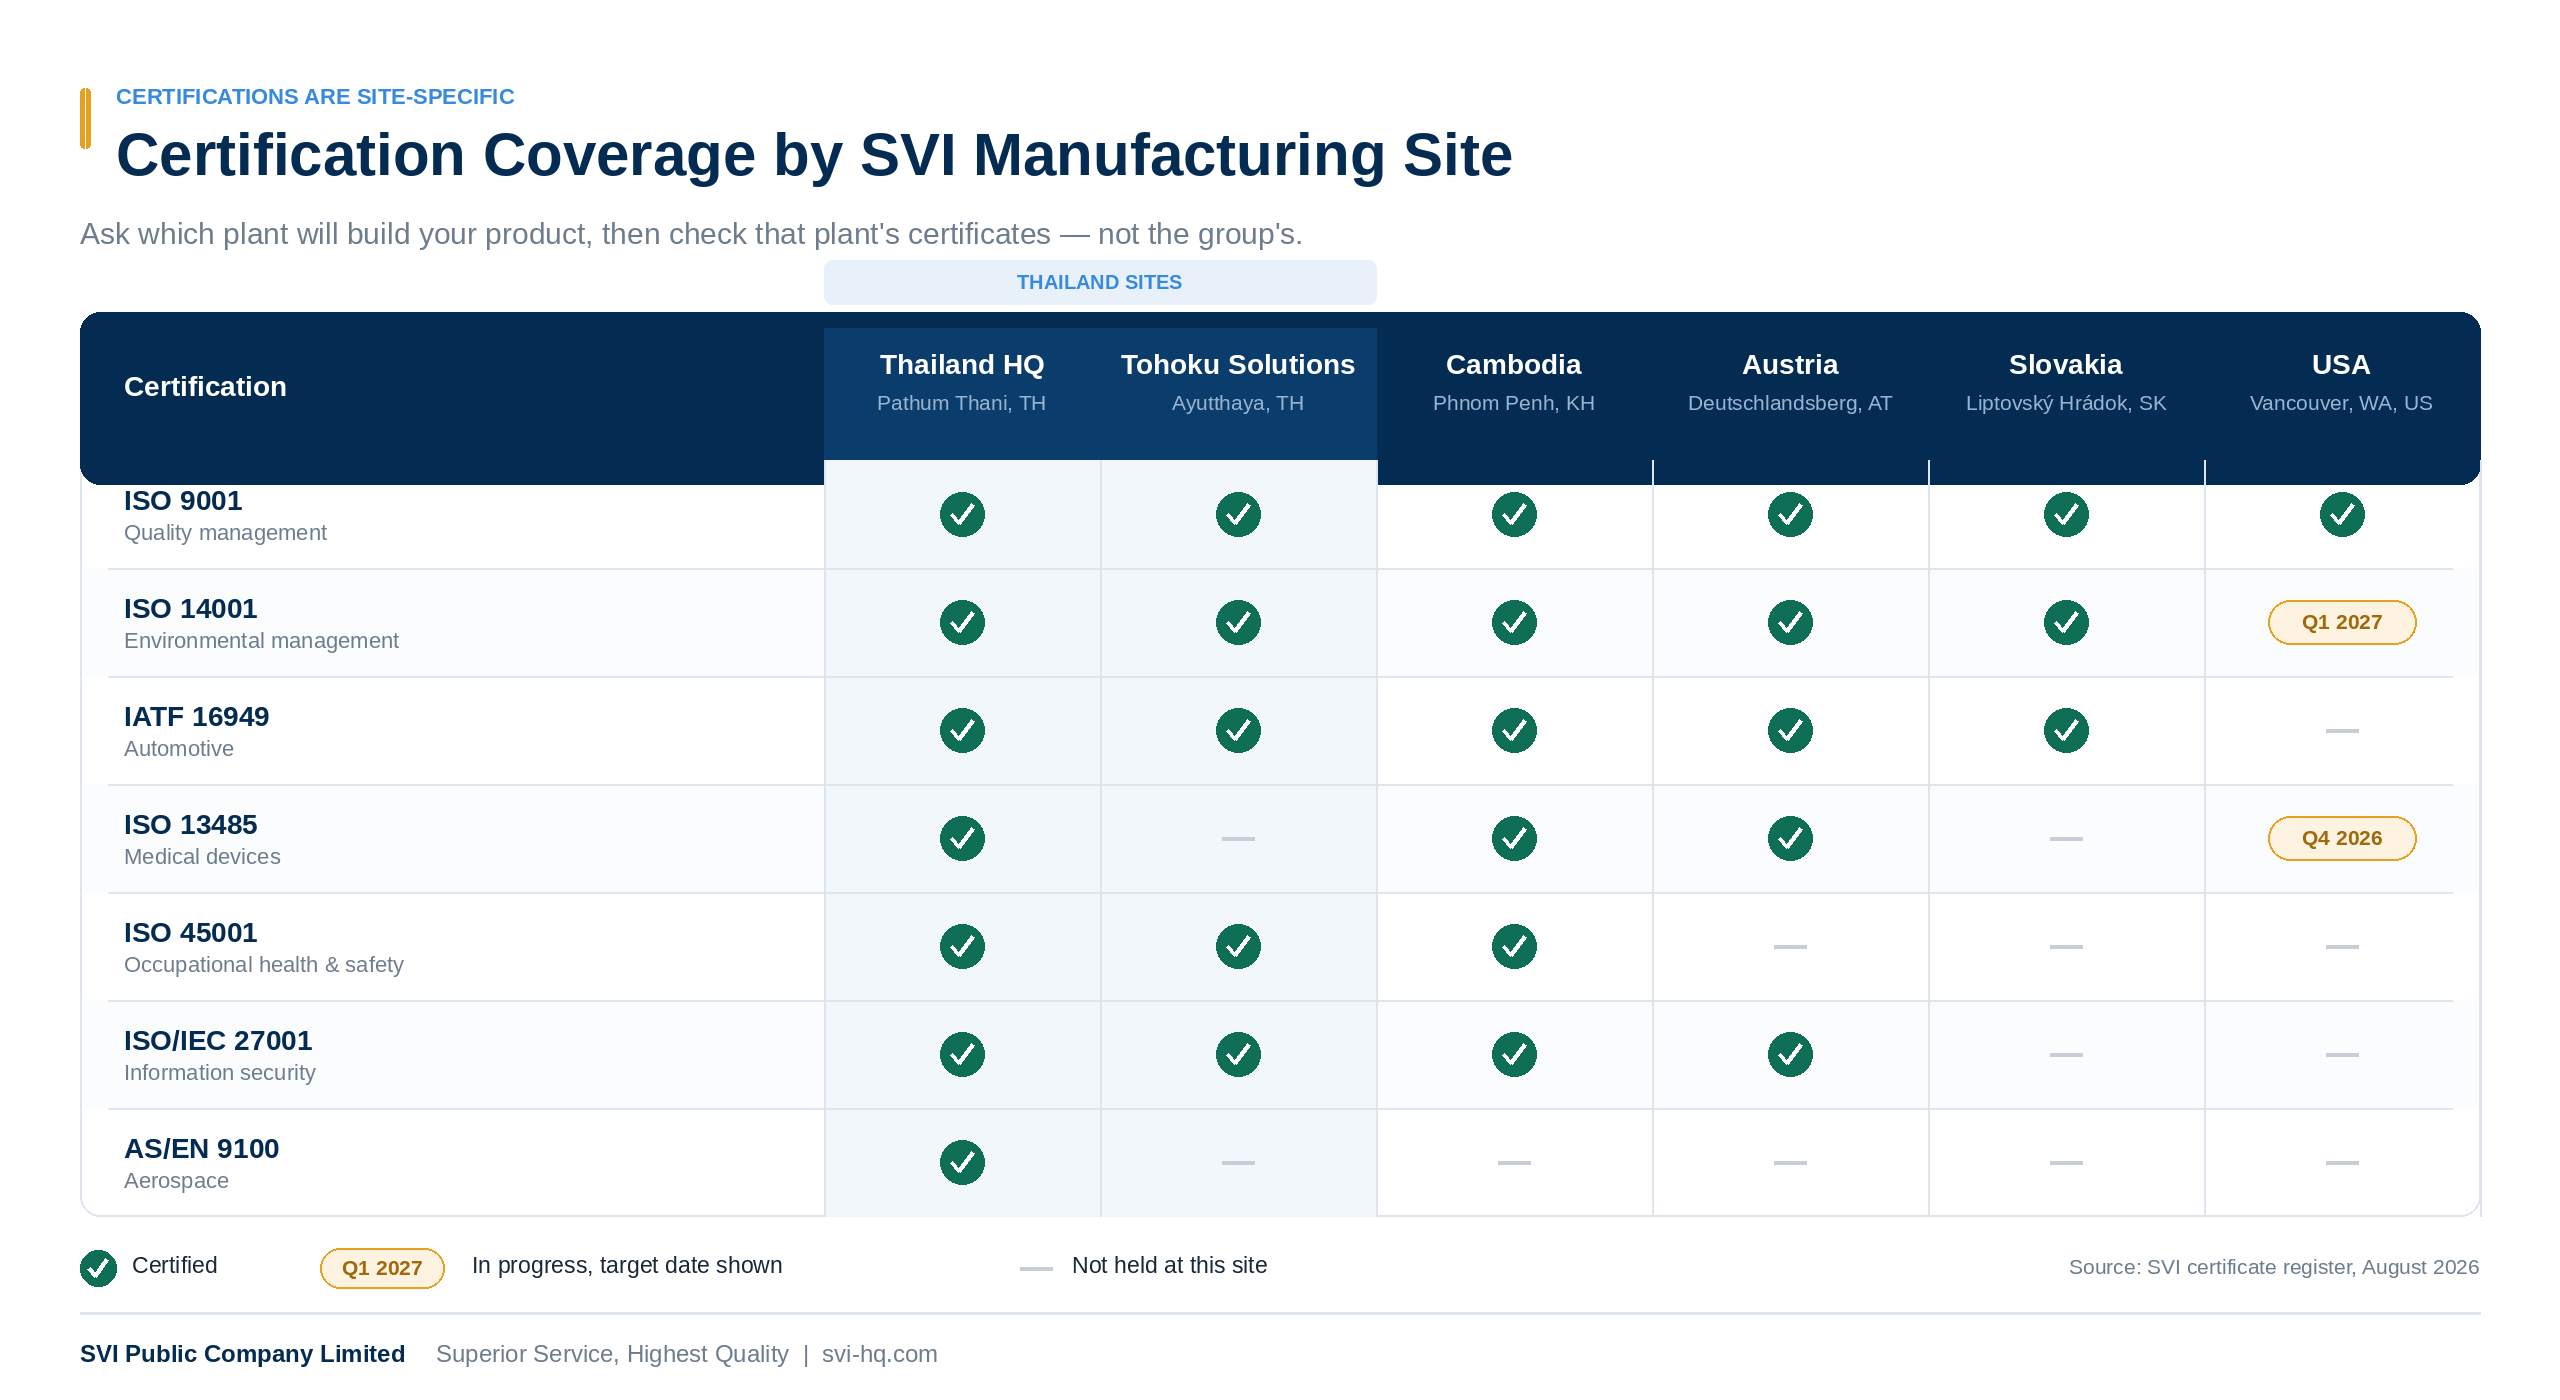The width and height of the screenshot is (2560, 1400).
Task: Select the USA column header
Action: coord(2341,365)
